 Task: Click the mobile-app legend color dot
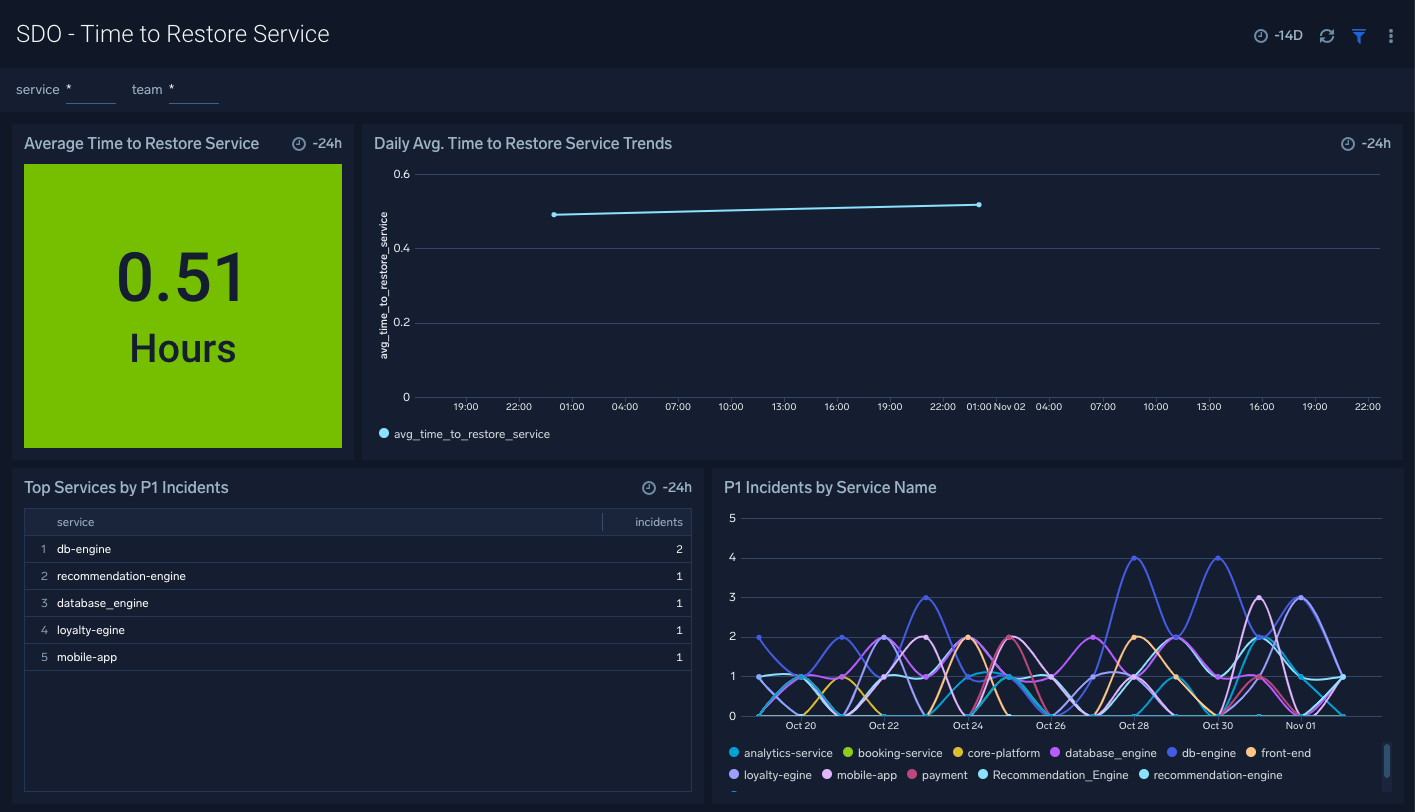pyautogui.click(x=826, y=774)
